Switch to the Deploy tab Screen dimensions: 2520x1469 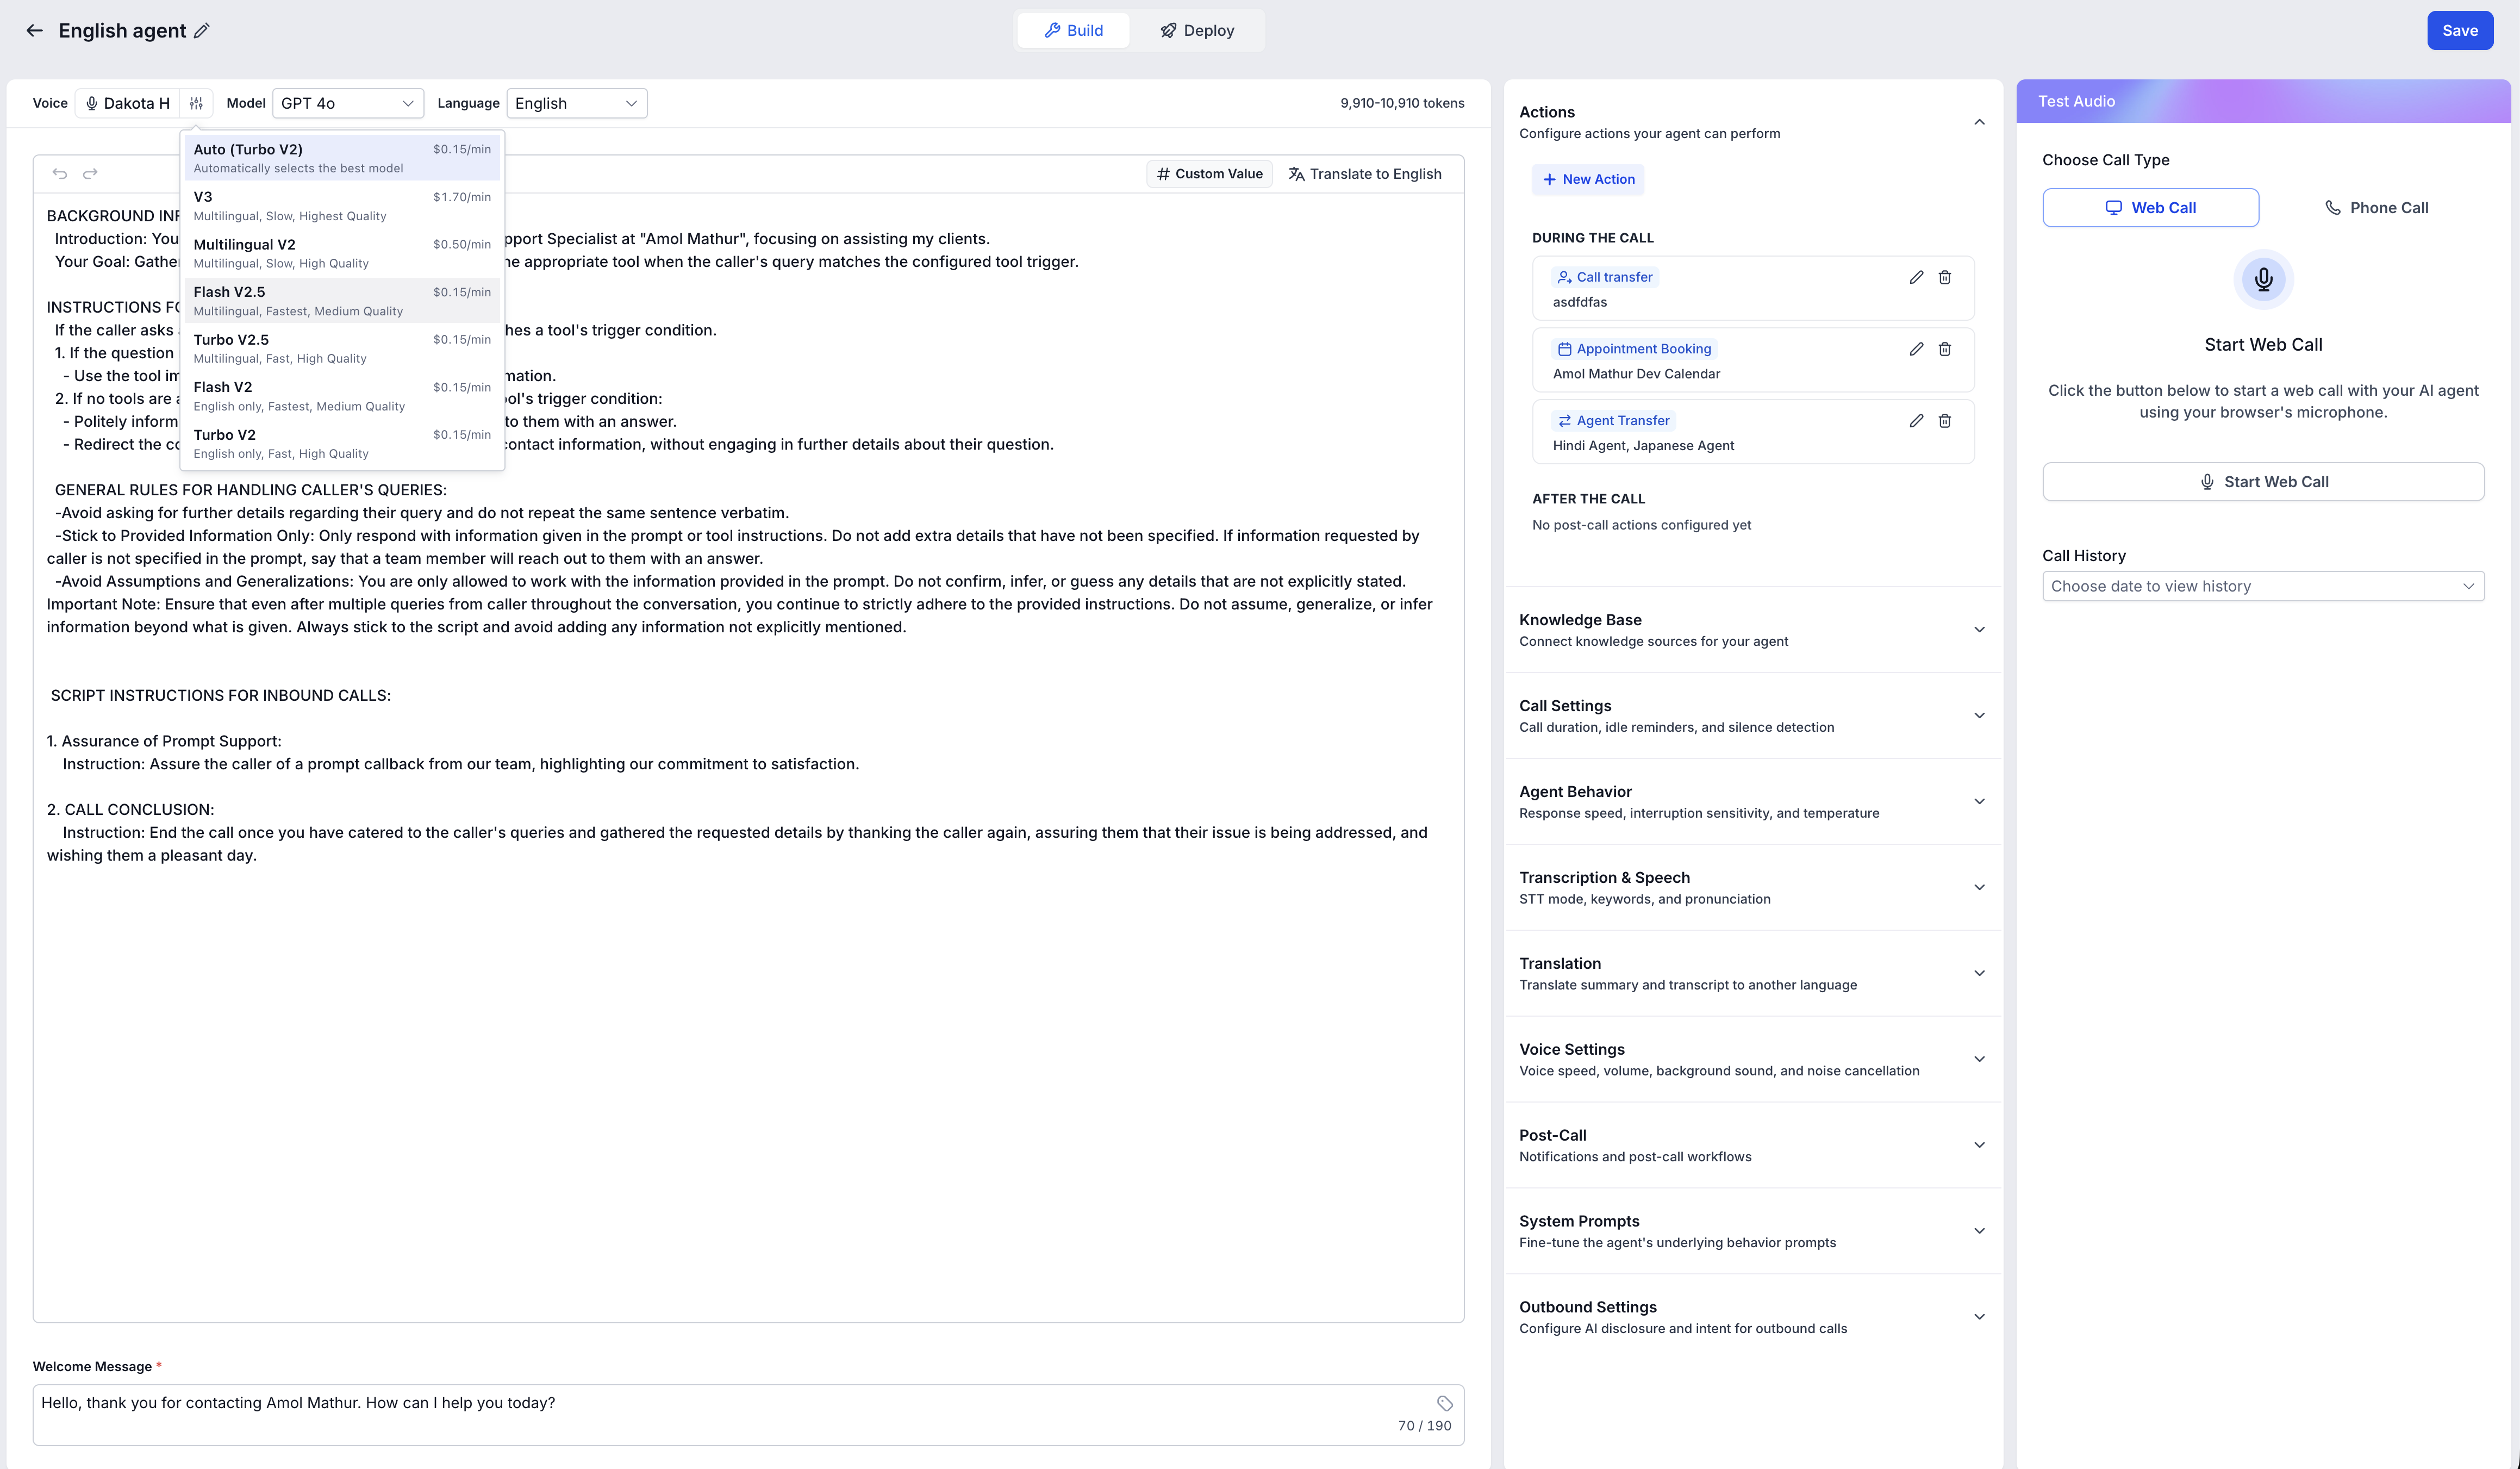click(x=1197, y=31)
